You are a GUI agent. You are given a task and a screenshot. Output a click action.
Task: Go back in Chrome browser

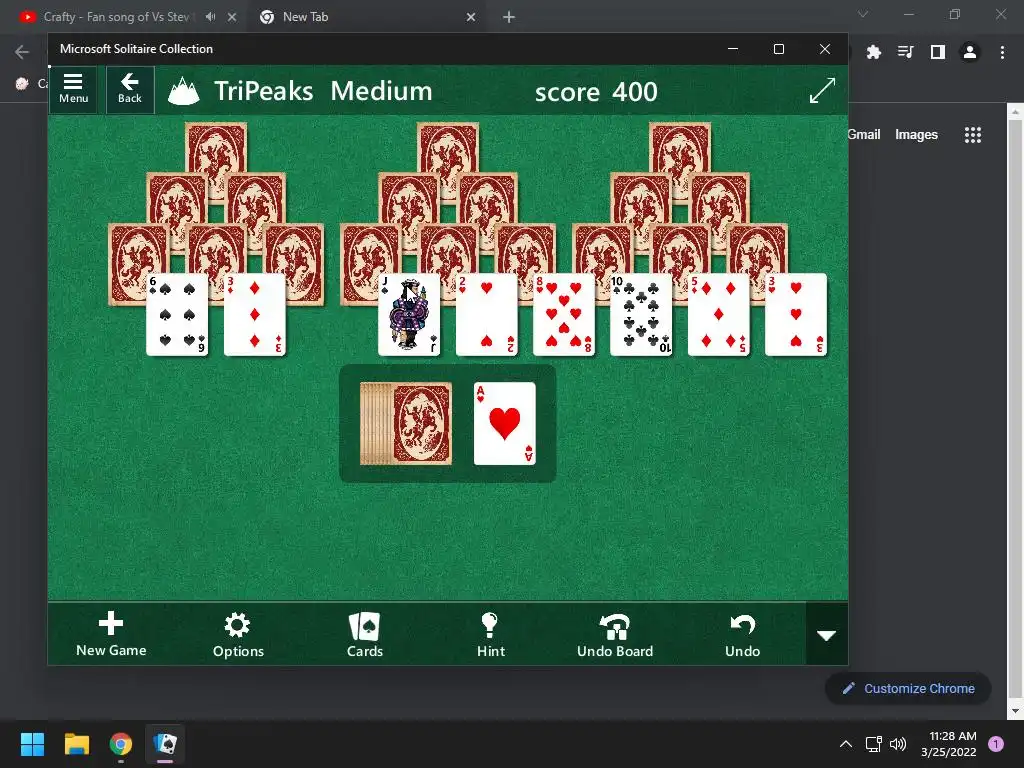pos(22,52)
